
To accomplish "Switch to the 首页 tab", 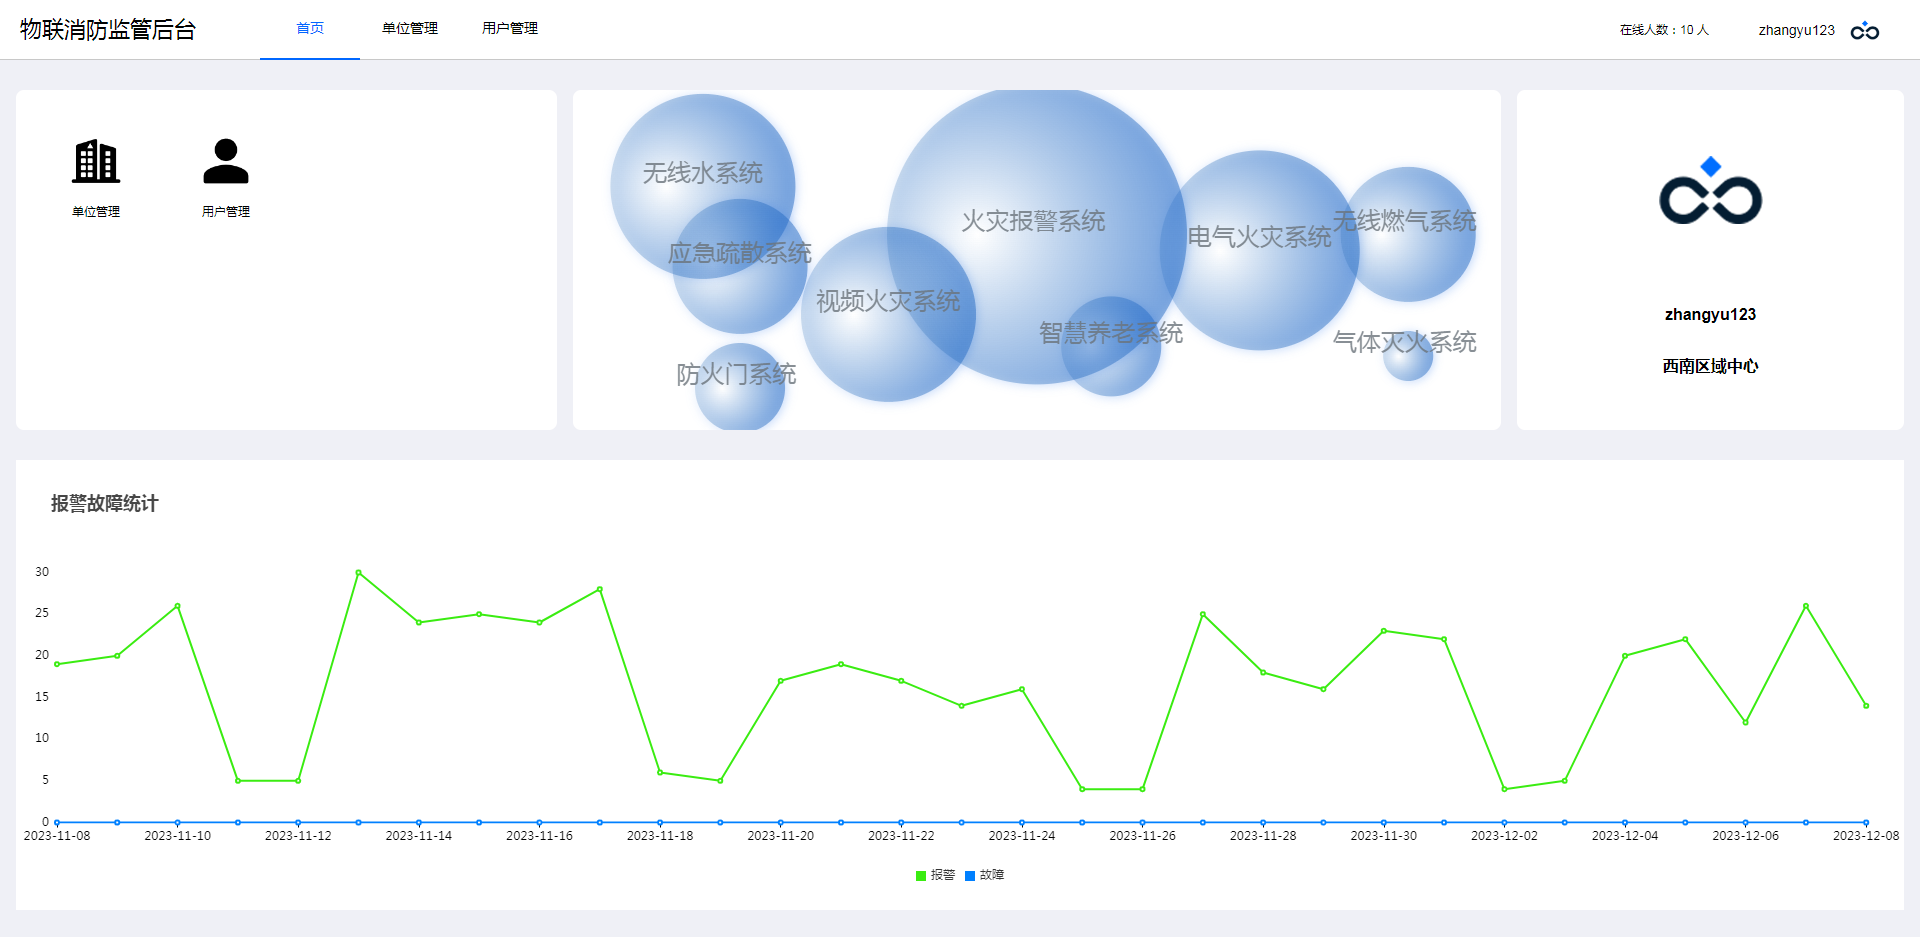I will point(310,28).
